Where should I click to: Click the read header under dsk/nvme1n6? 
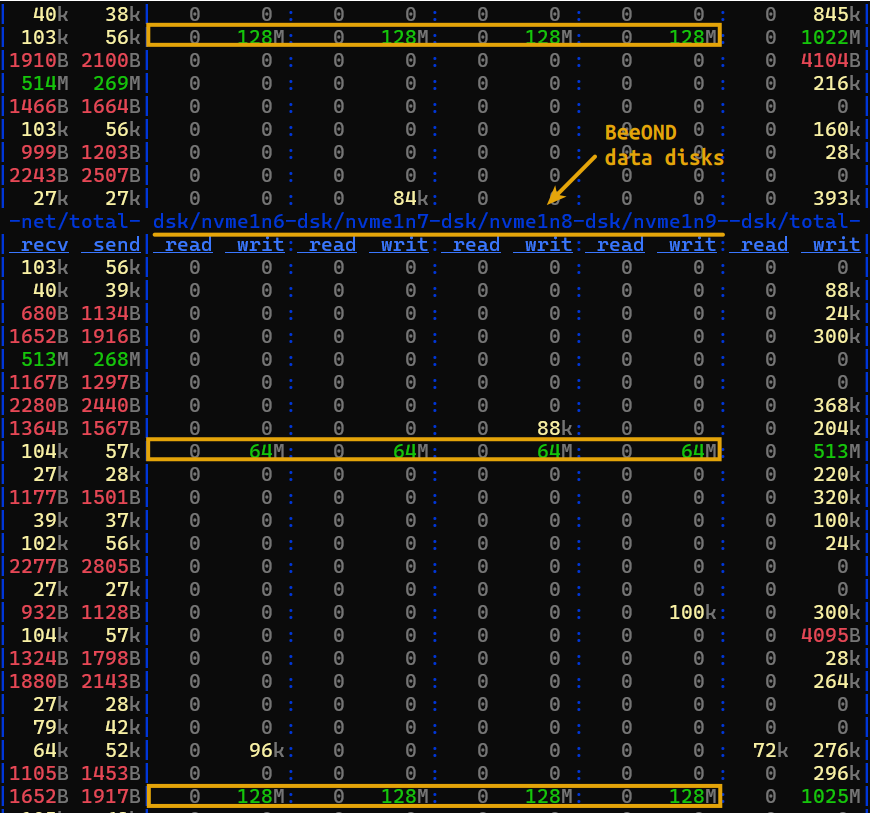tap(183, 245)
